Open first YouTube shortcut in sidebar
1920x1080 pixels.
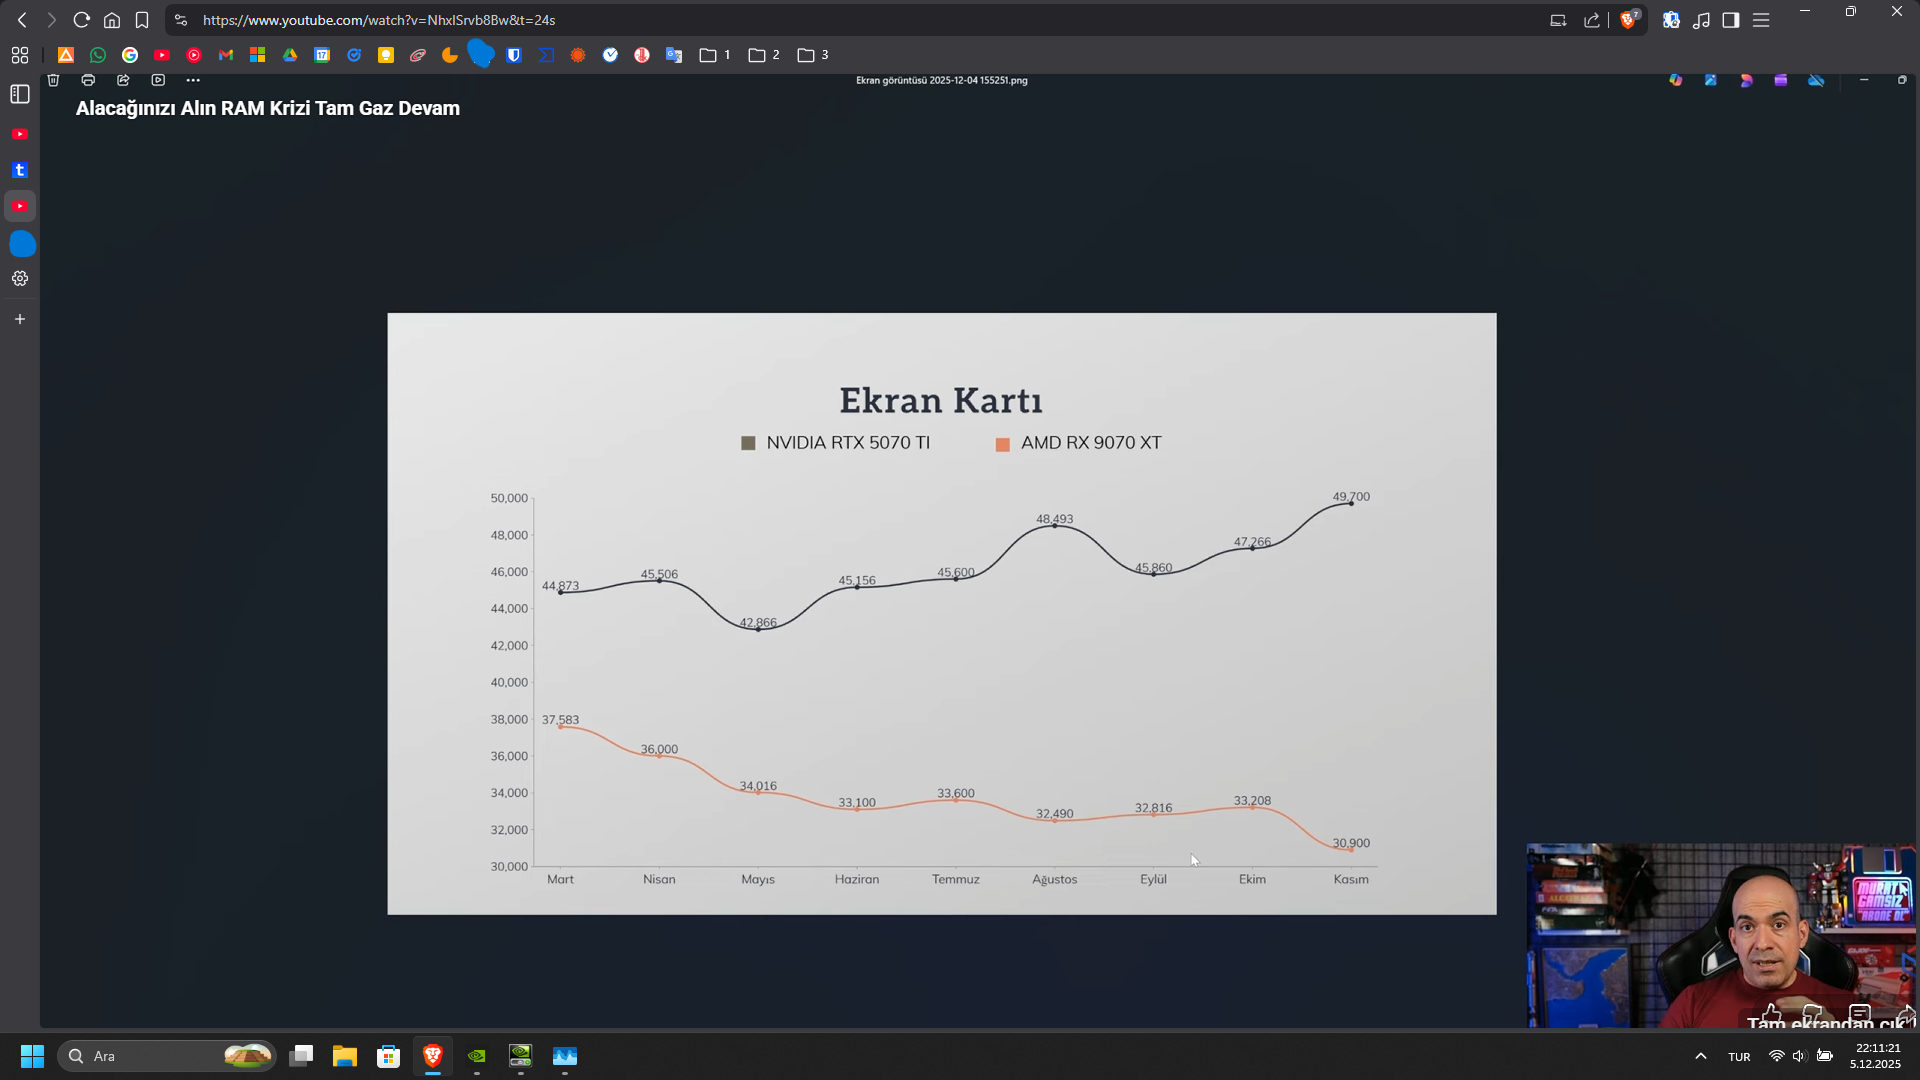[20, 134]
